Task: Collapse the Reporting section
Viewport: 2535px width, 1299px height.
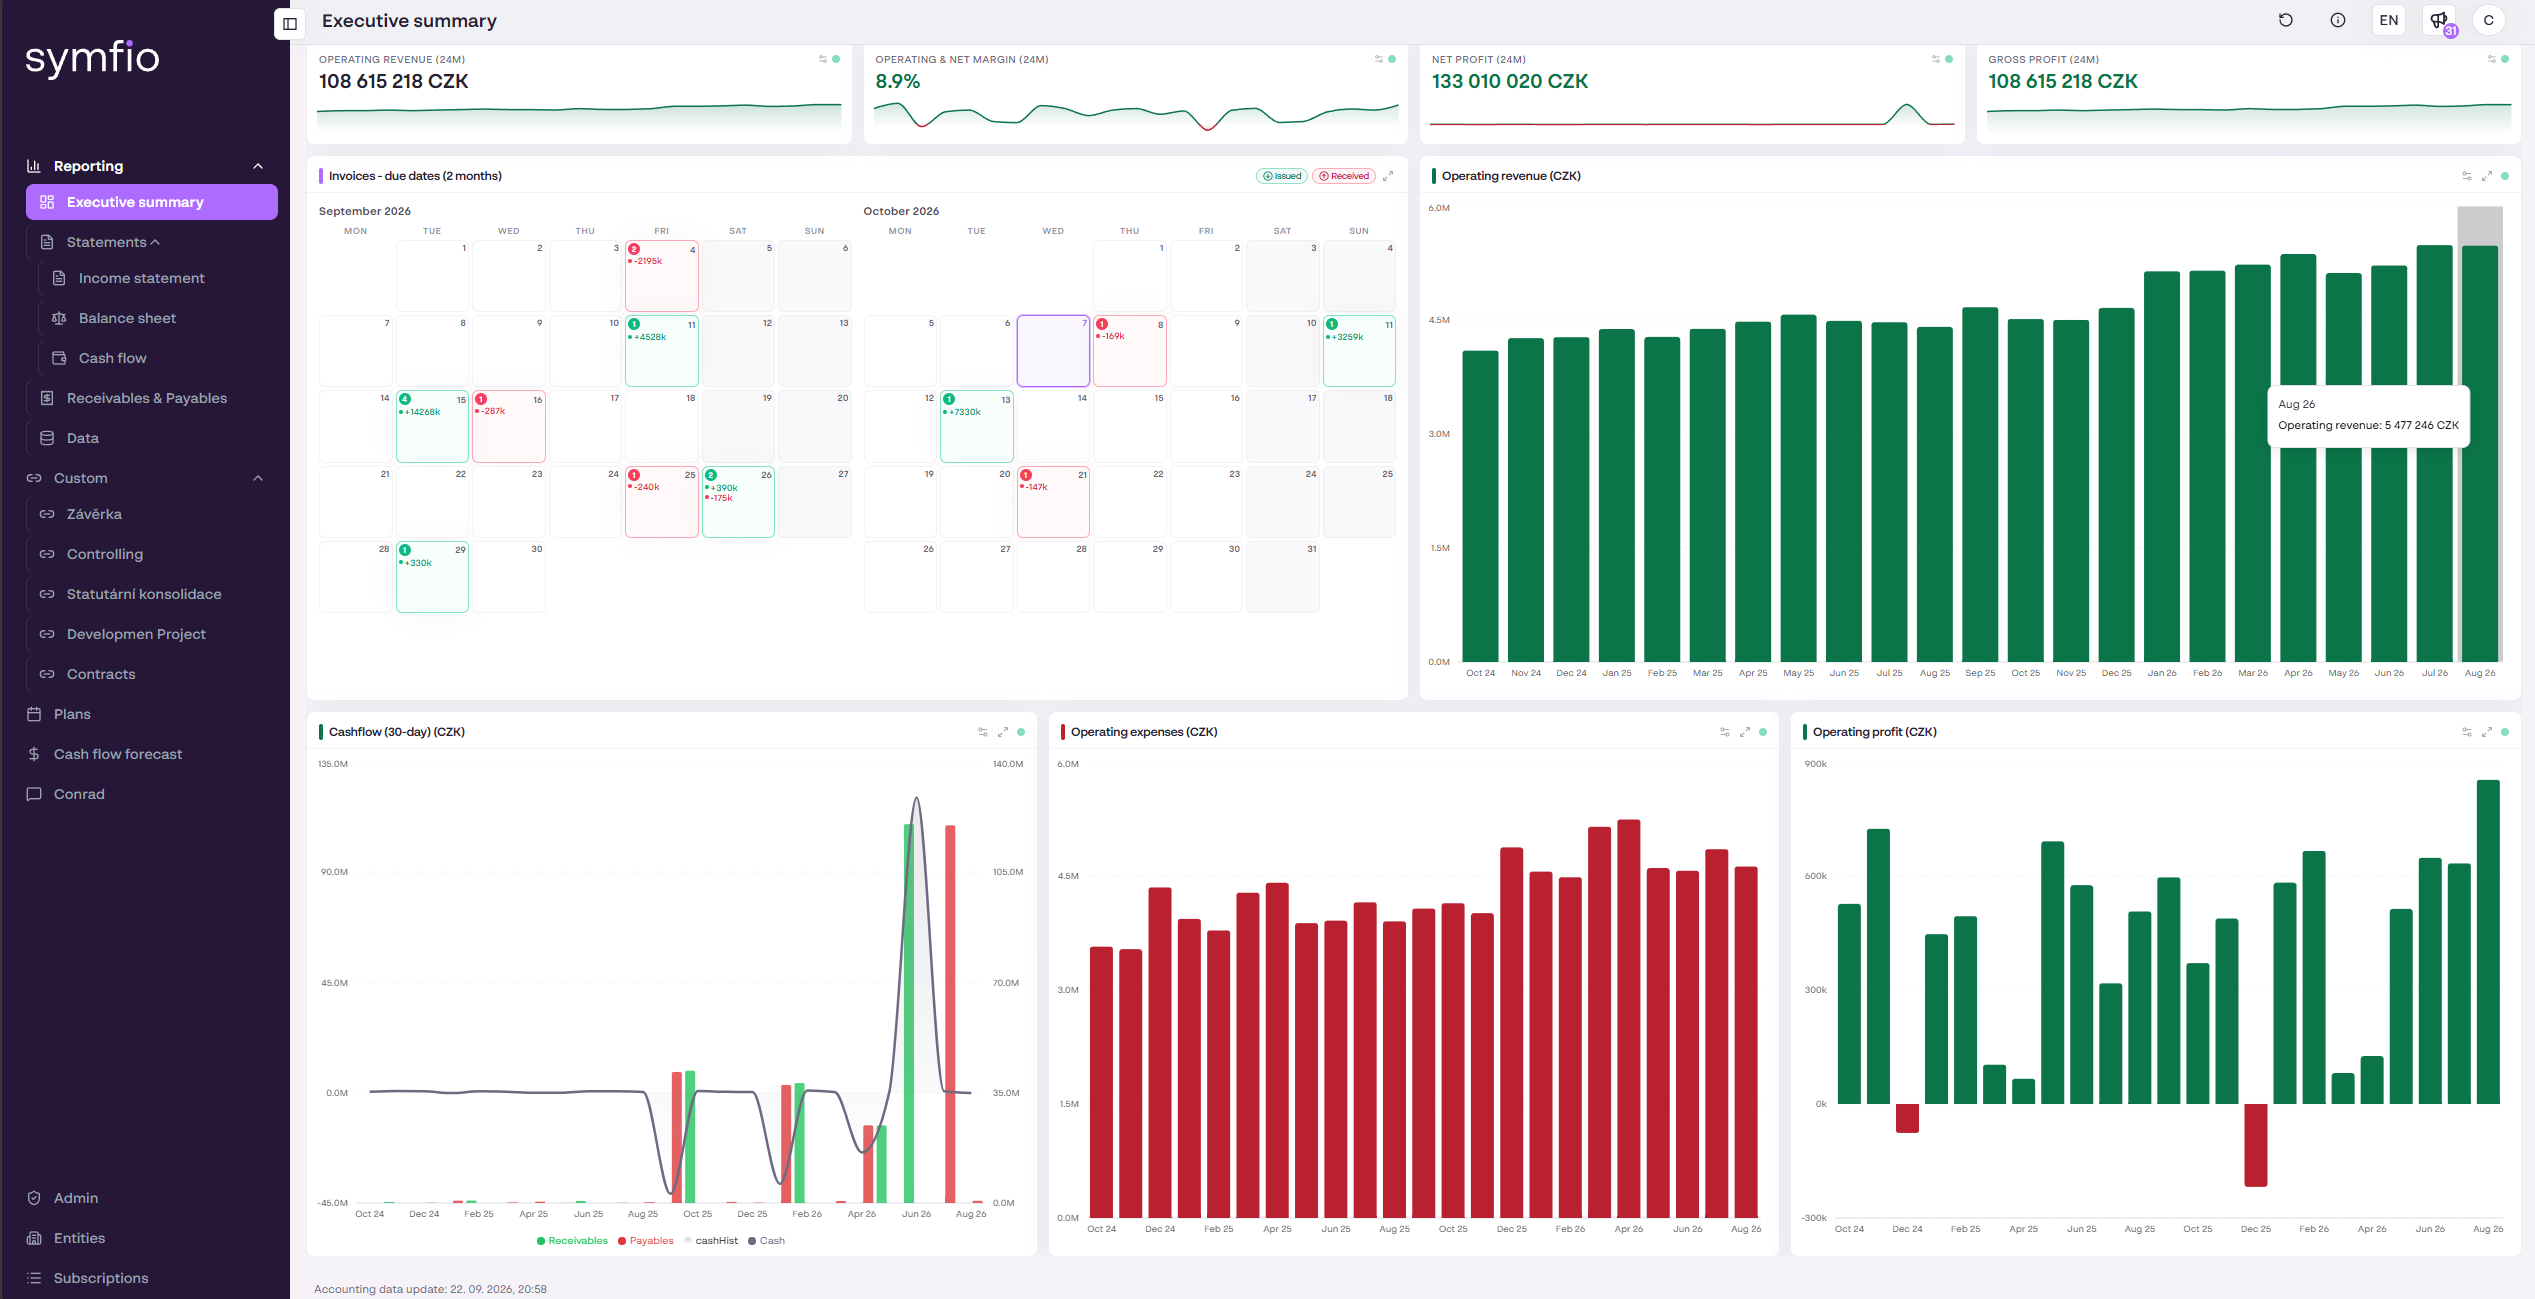Action: click(x=258, y=166)
